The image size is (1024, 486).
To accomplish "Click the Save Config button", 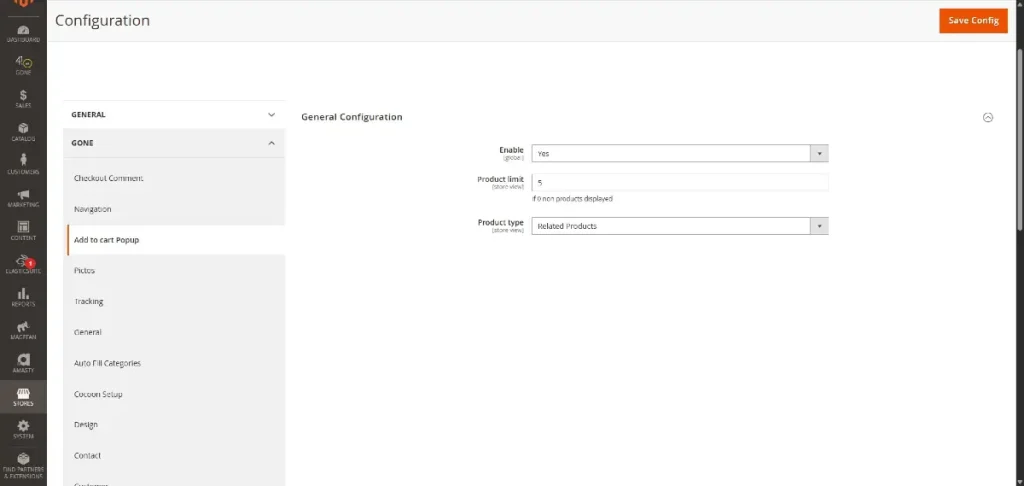I will [973, 21].
